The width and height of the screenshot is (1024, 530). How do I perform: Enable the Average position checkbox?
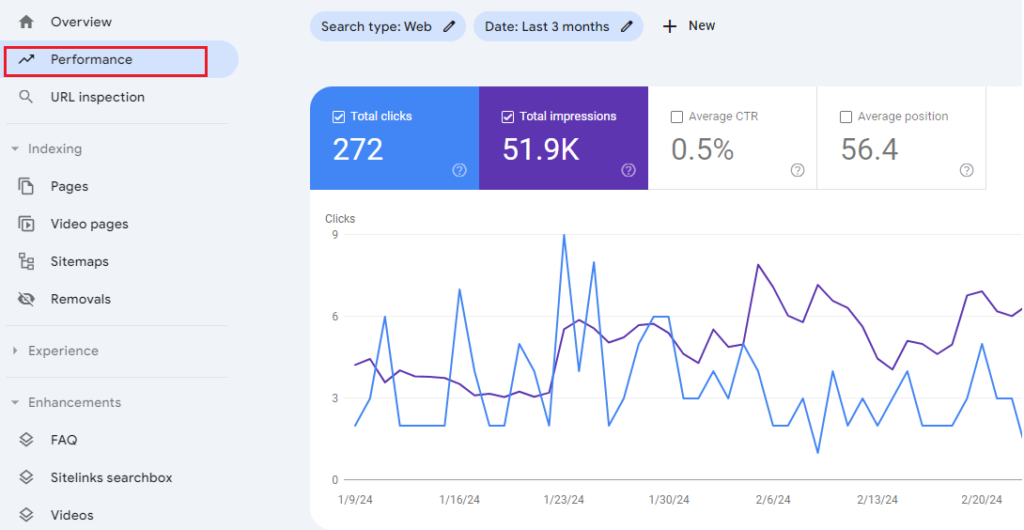(x=846, y=117)
